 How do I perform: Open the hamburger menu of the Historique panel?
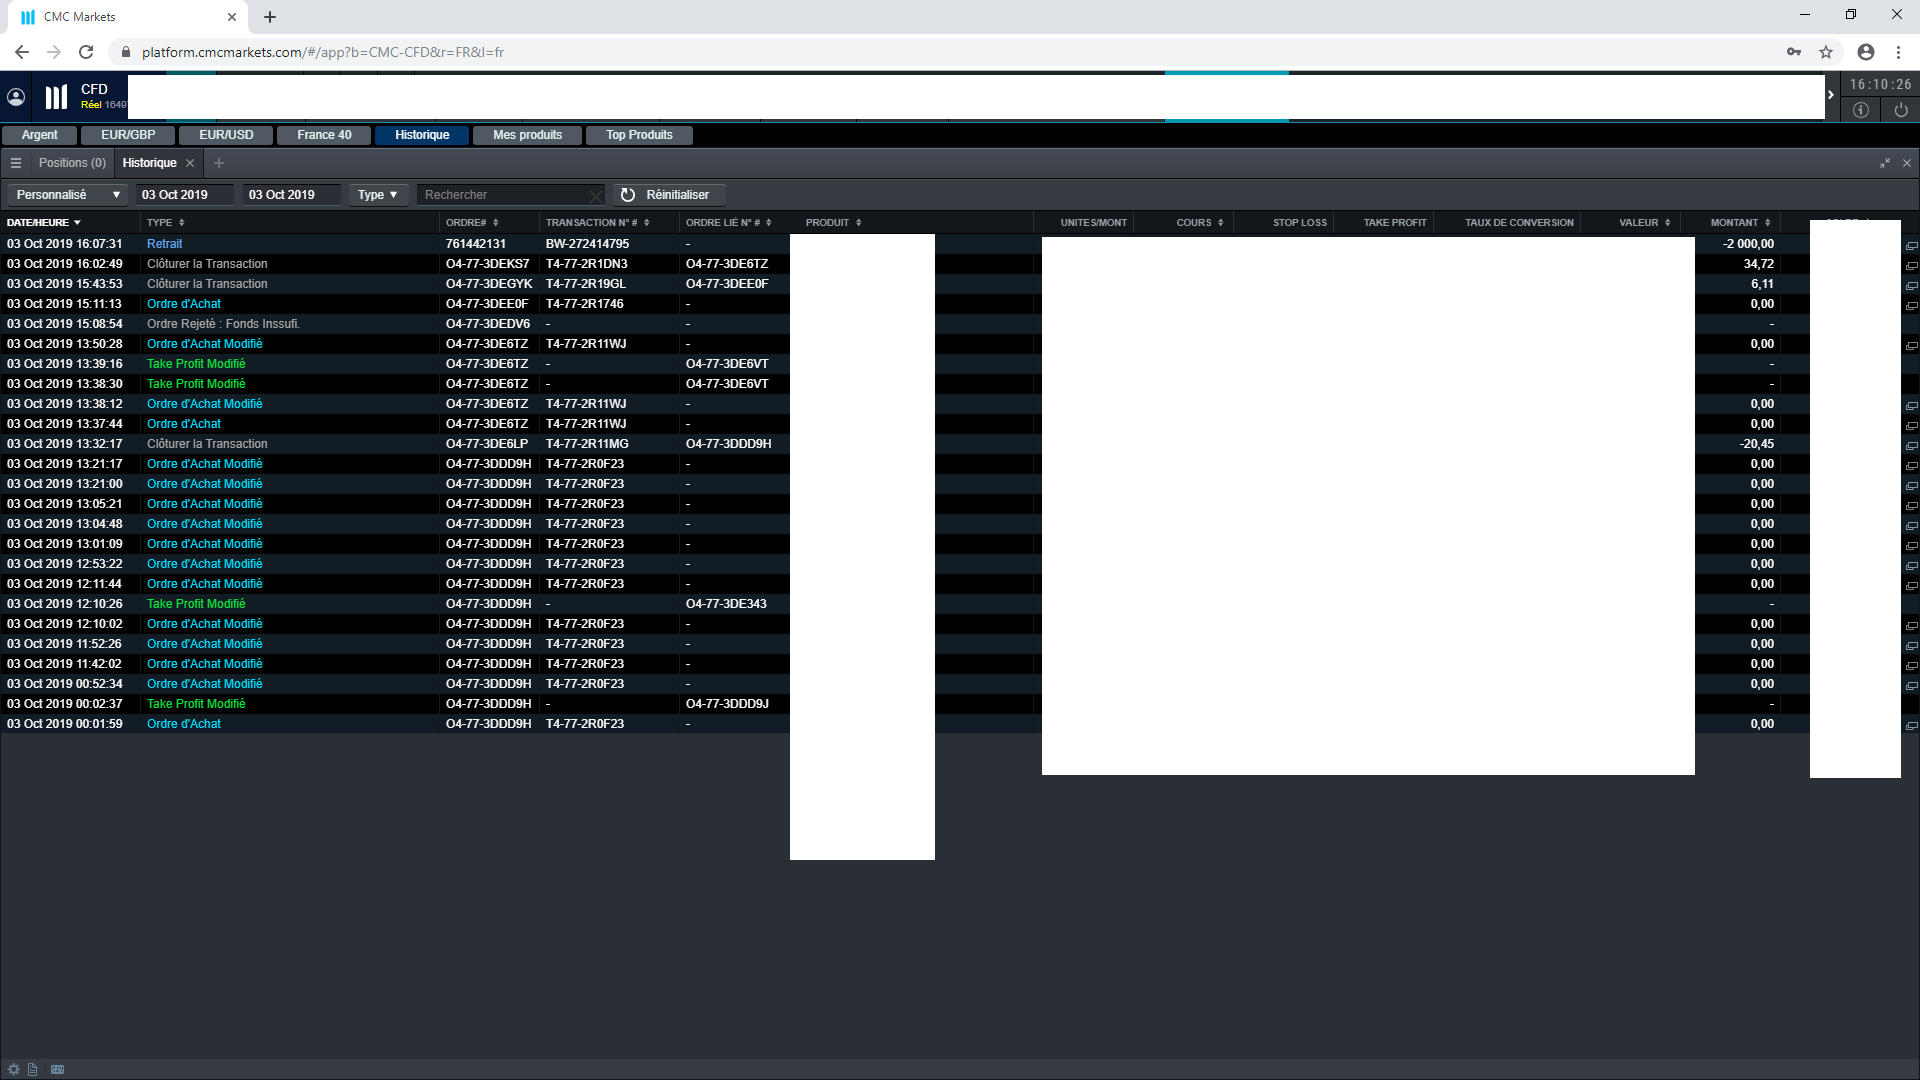16,163
